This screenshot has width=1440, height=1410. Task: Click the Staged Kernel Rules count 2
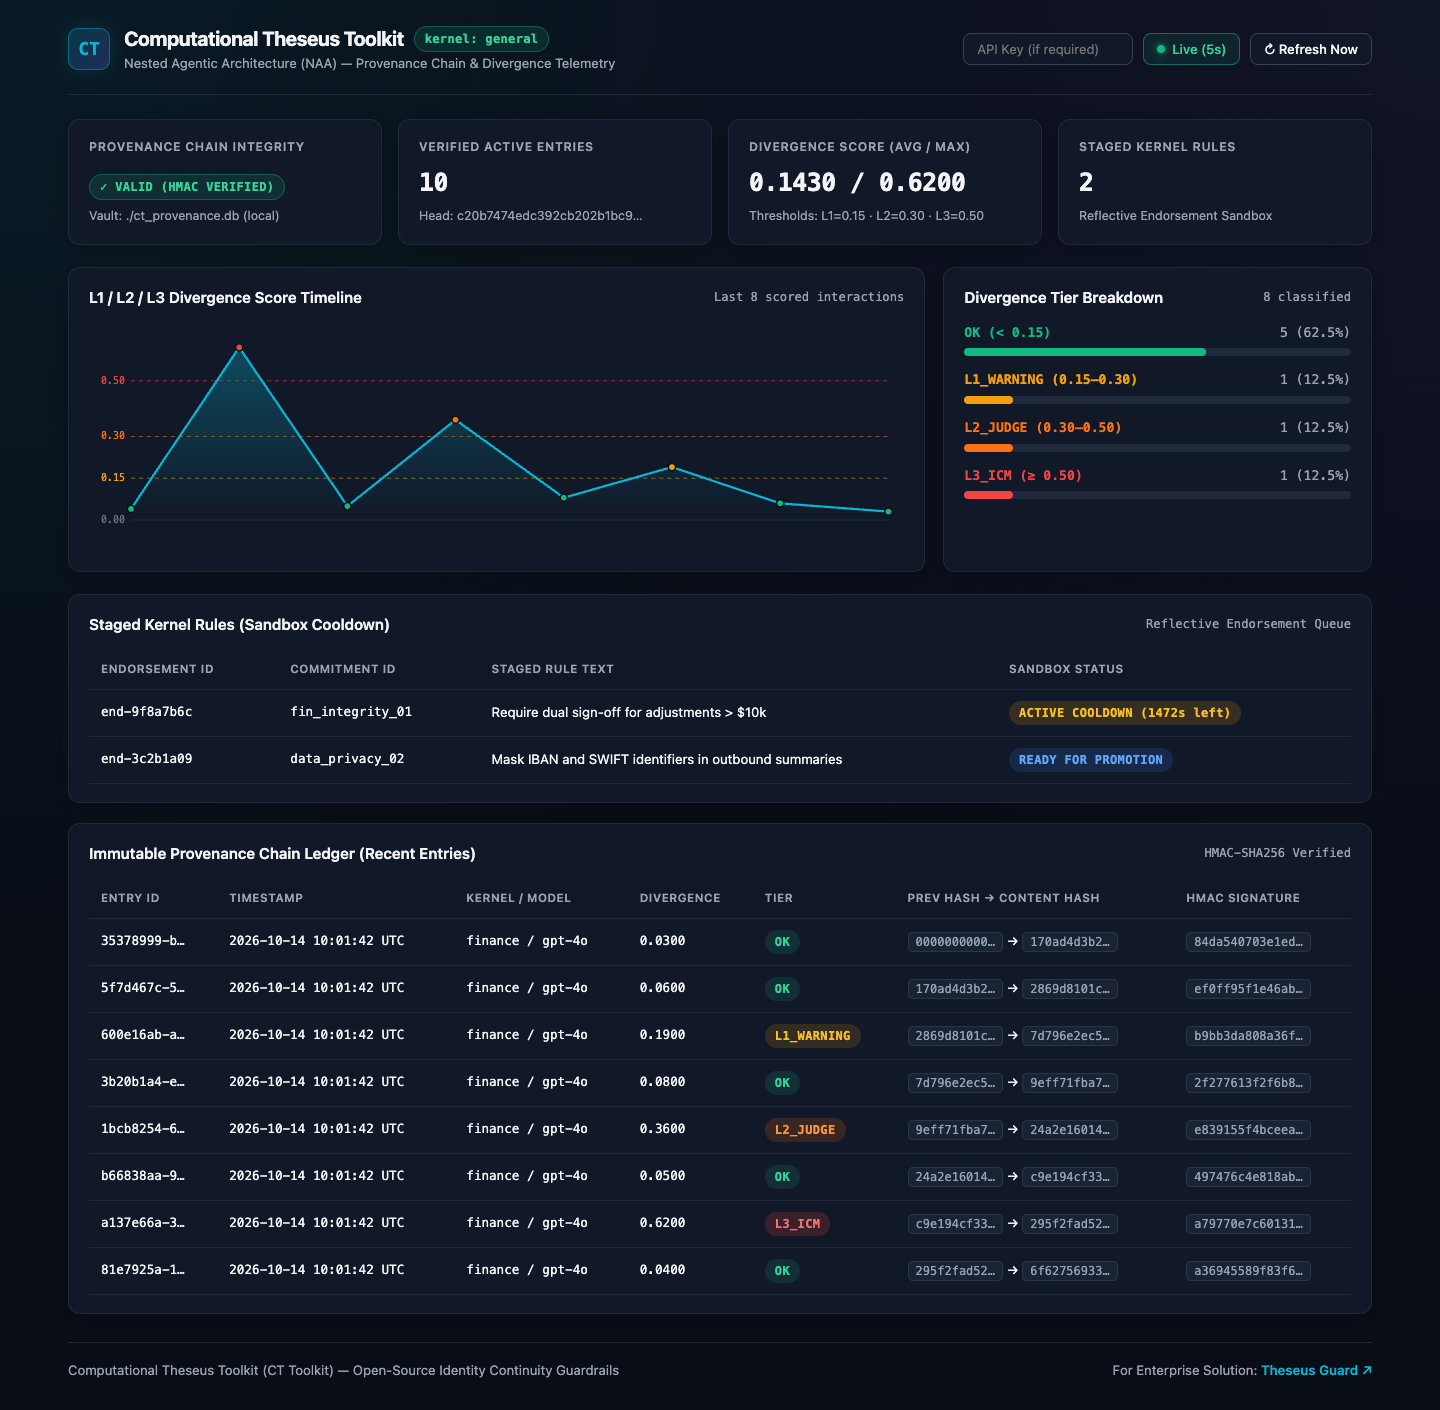click(1086, 182)
